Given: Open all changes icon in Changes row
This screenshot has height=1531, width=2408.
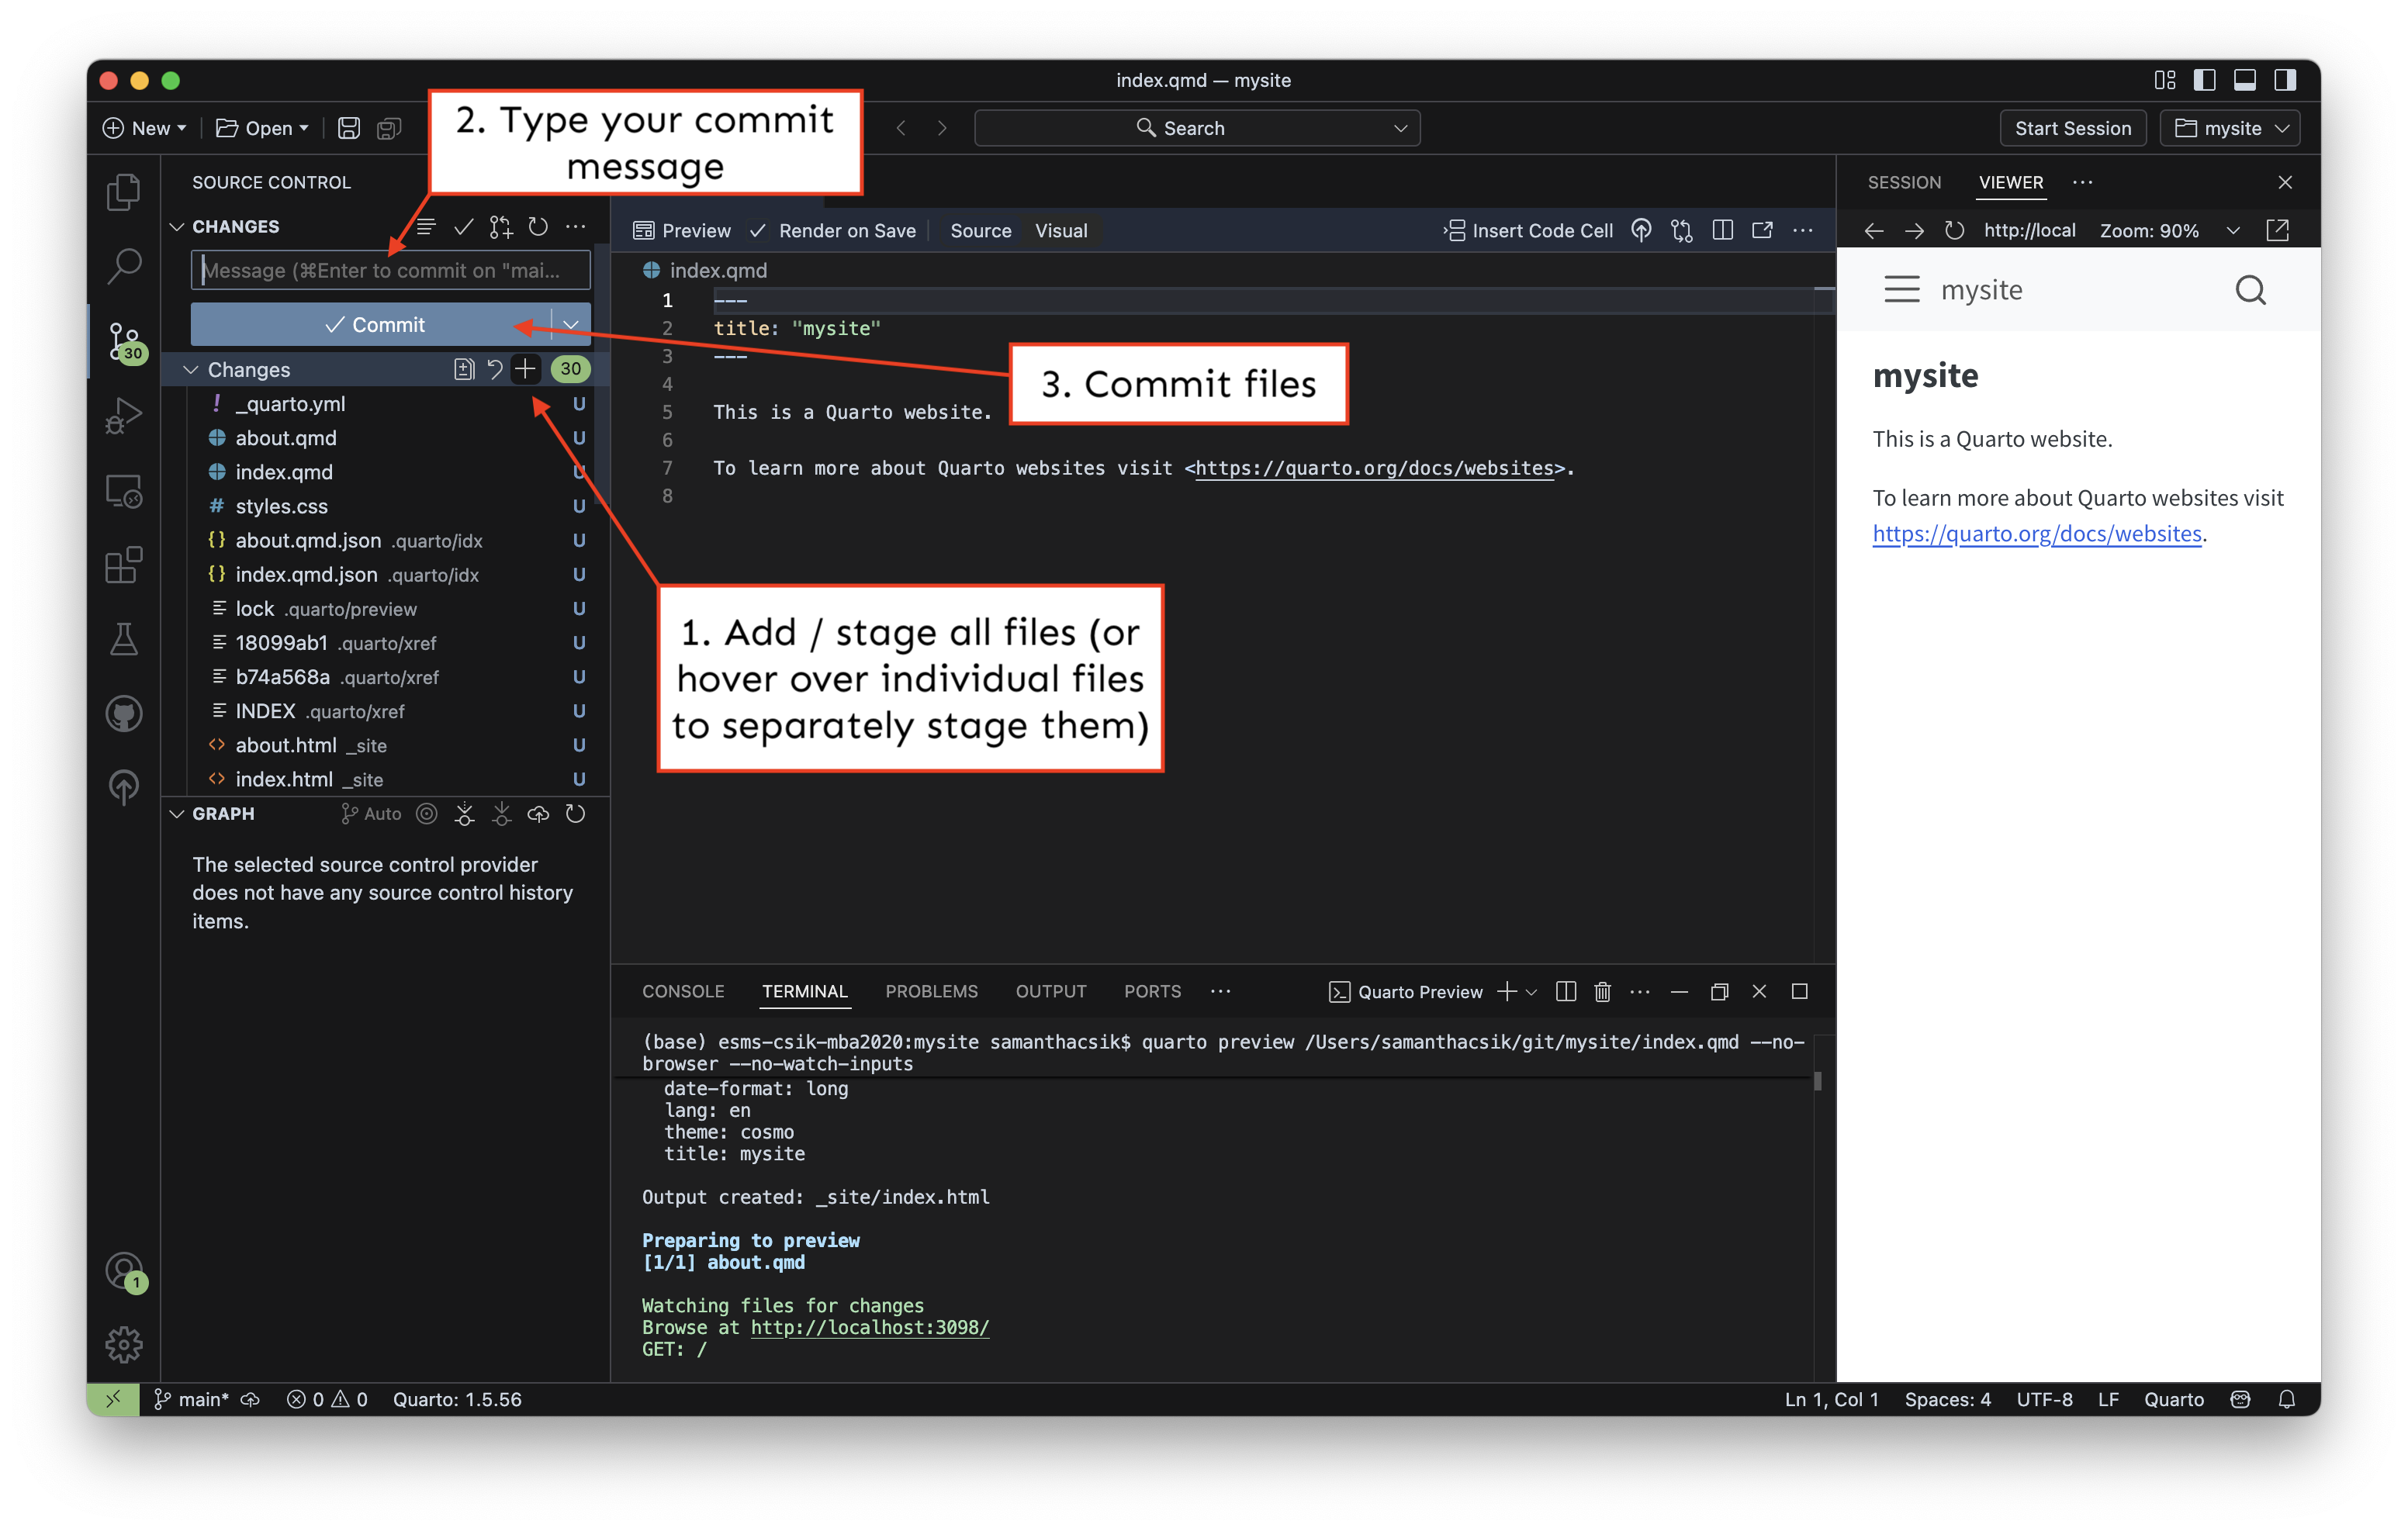Looking at the screenshot, I should coord(463,369).
